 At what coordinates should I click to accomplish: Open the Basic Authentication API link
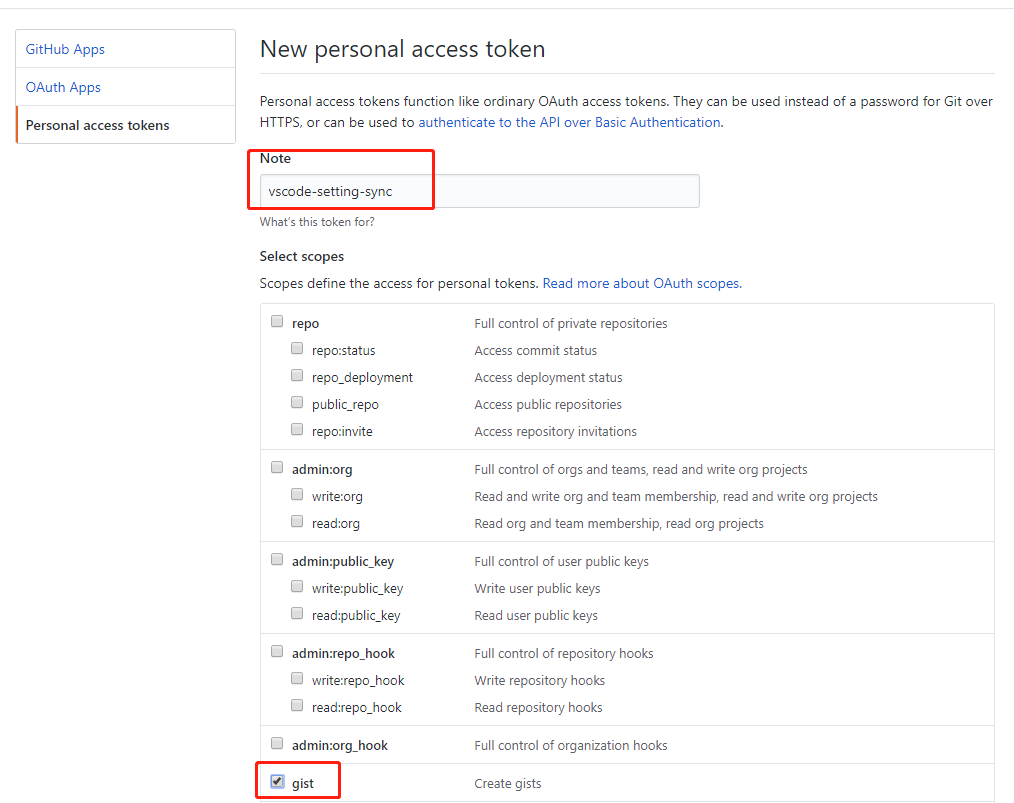tap(569, 122)
